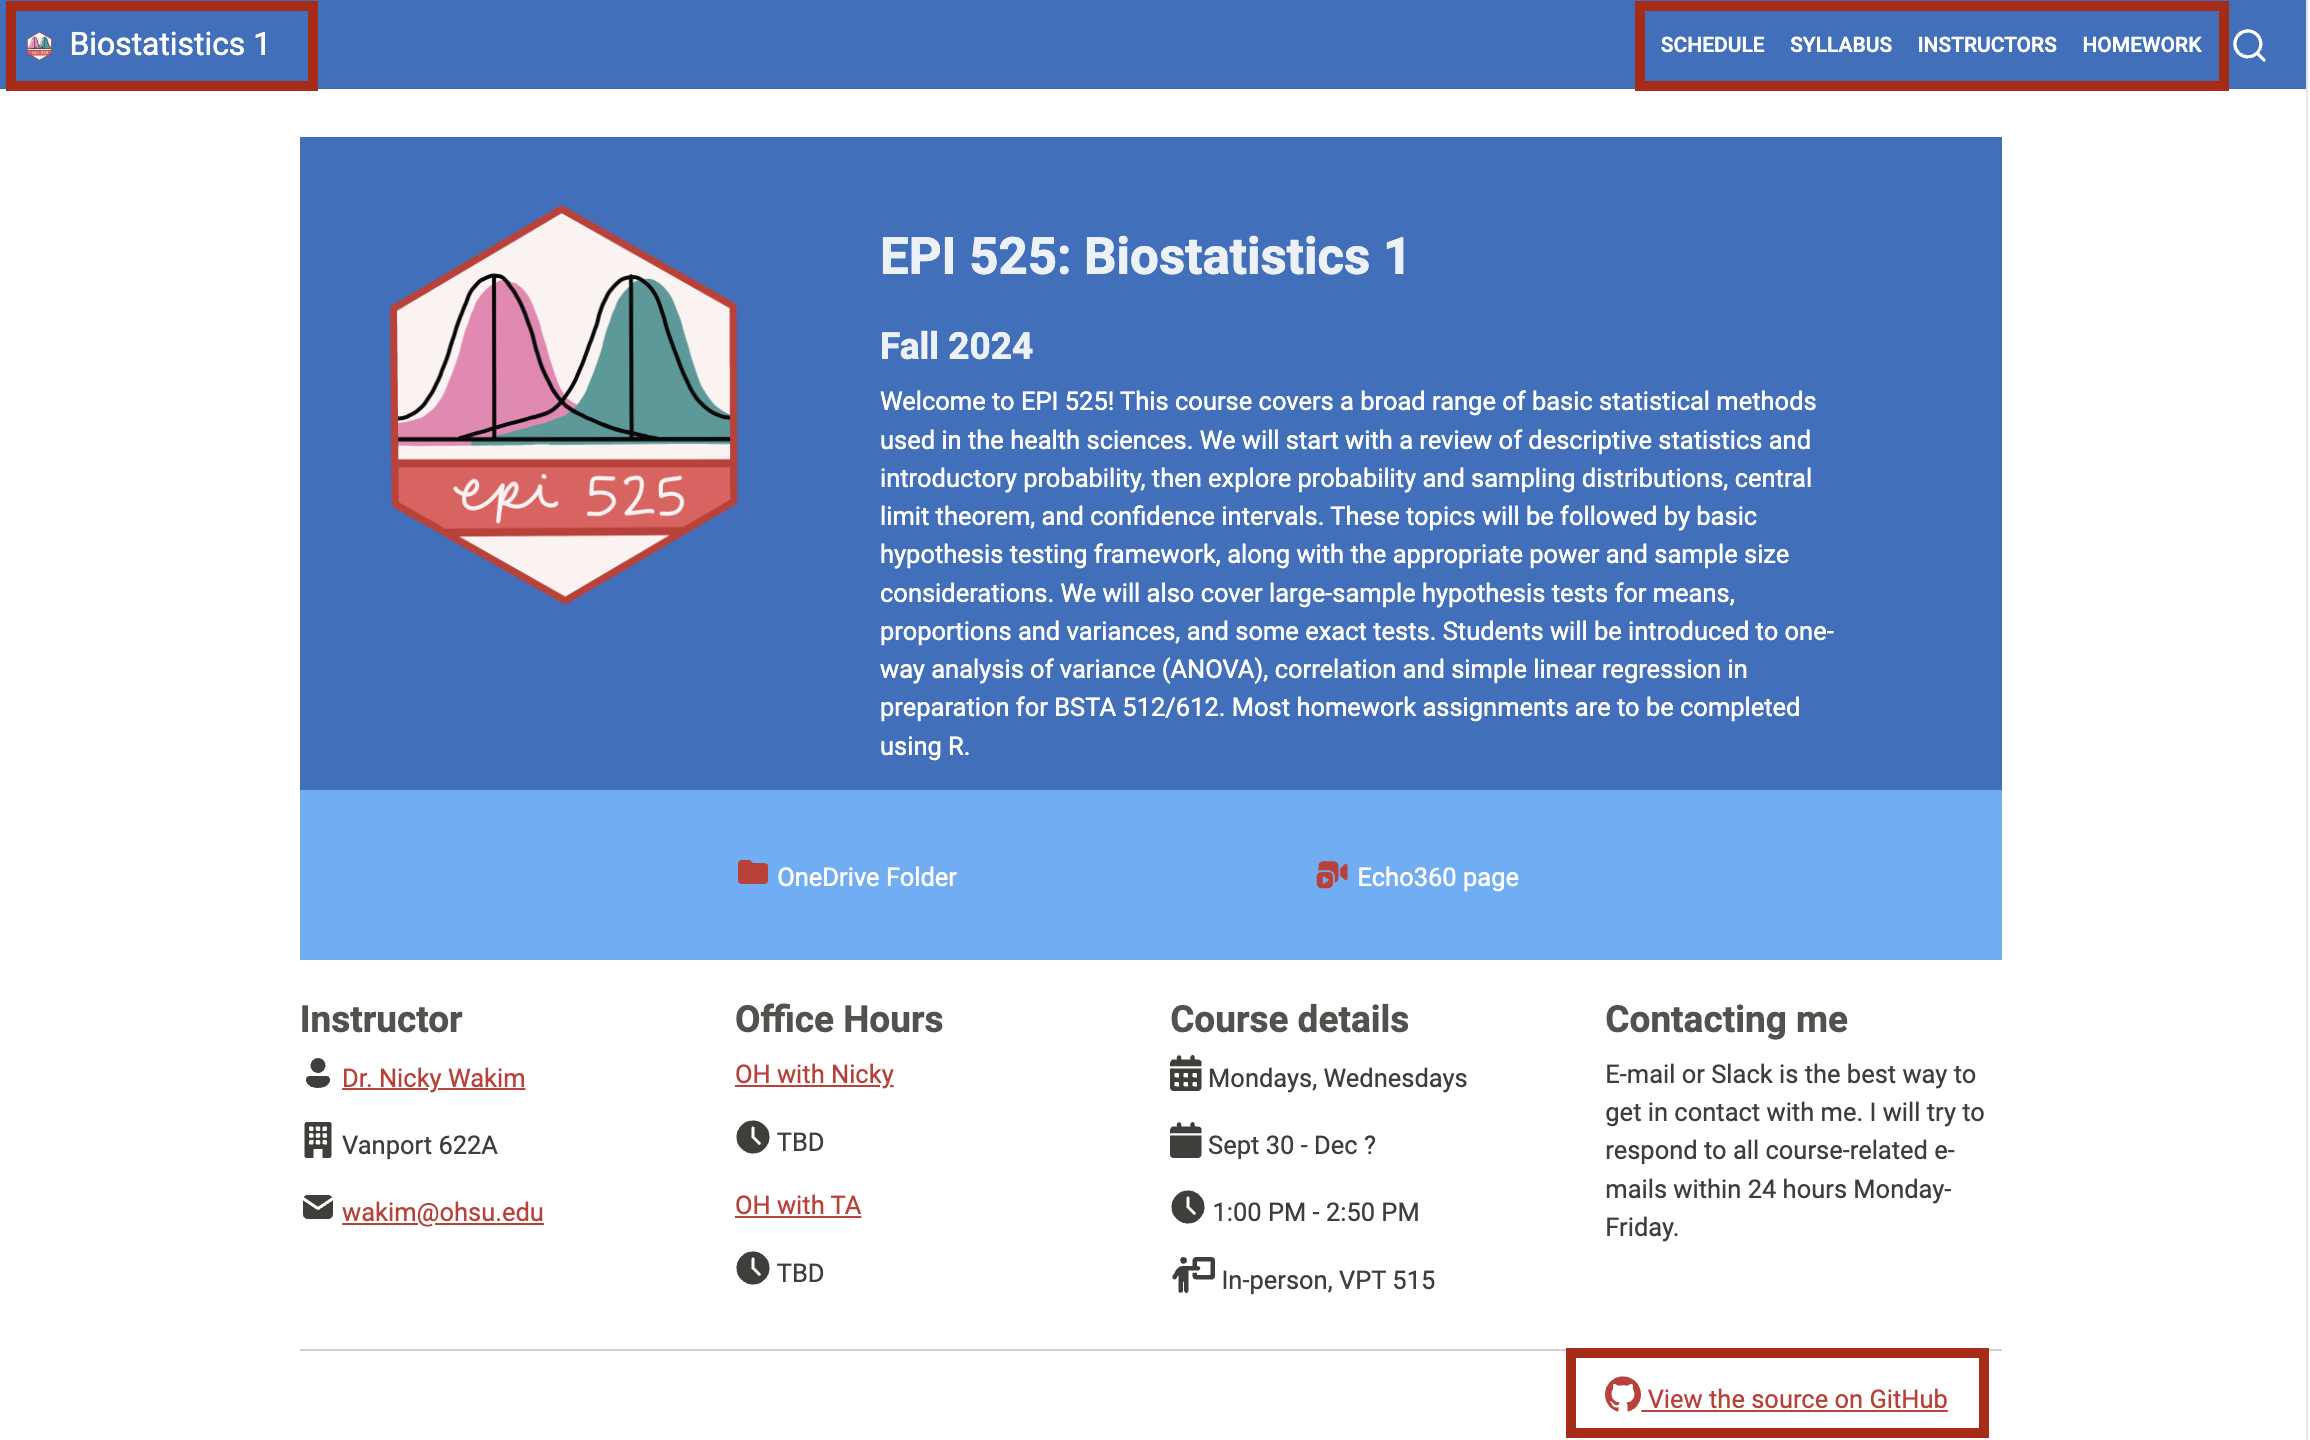This screenshot has height=1440, width=2310.
Task: Click the Biostatistics 1 site title
Action: click(169, 44)
